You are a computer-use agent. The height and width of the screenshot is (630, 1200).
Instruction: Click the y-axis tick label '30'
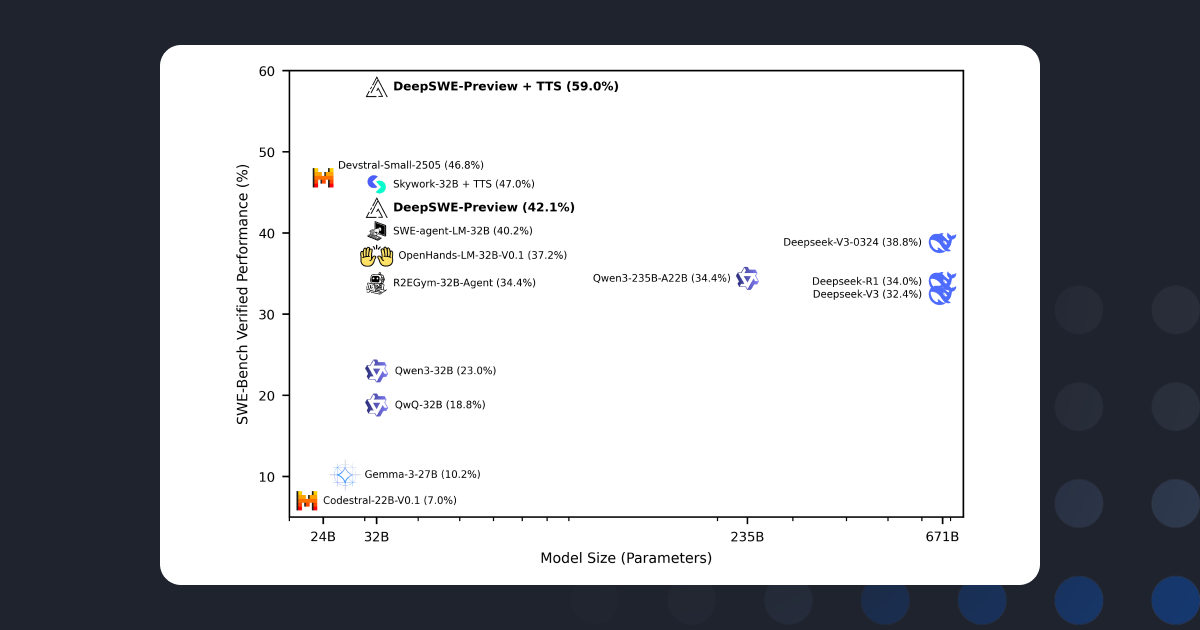click(266, 314)
